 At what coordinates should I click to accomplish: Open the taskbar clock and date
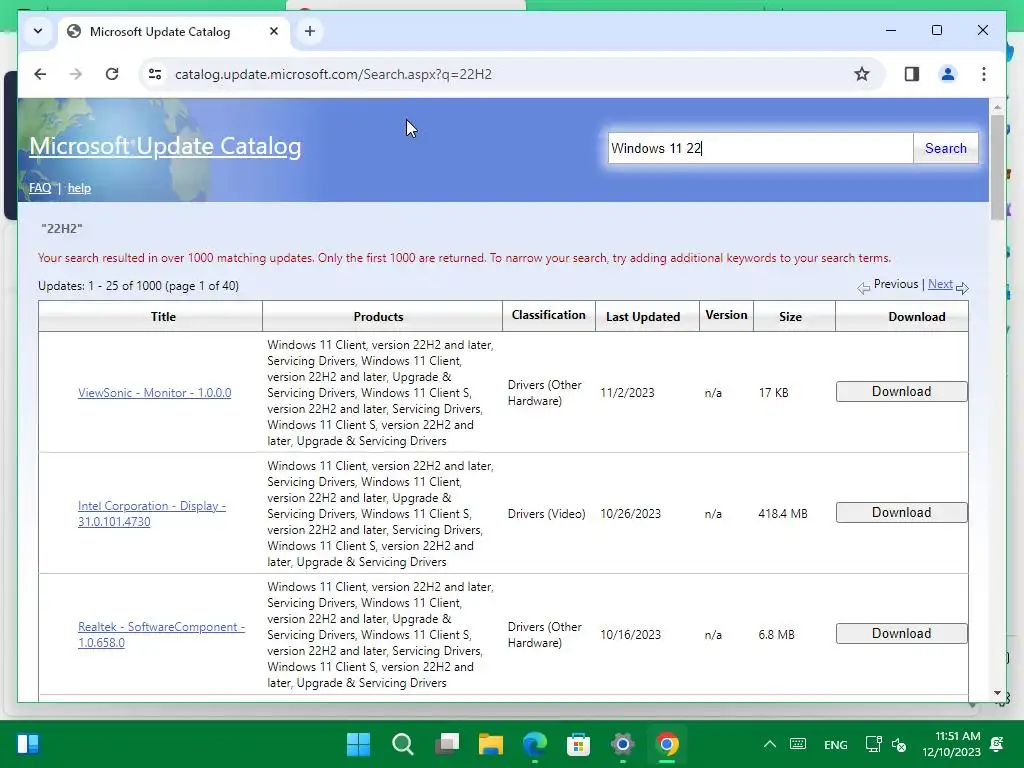point(952,744)
